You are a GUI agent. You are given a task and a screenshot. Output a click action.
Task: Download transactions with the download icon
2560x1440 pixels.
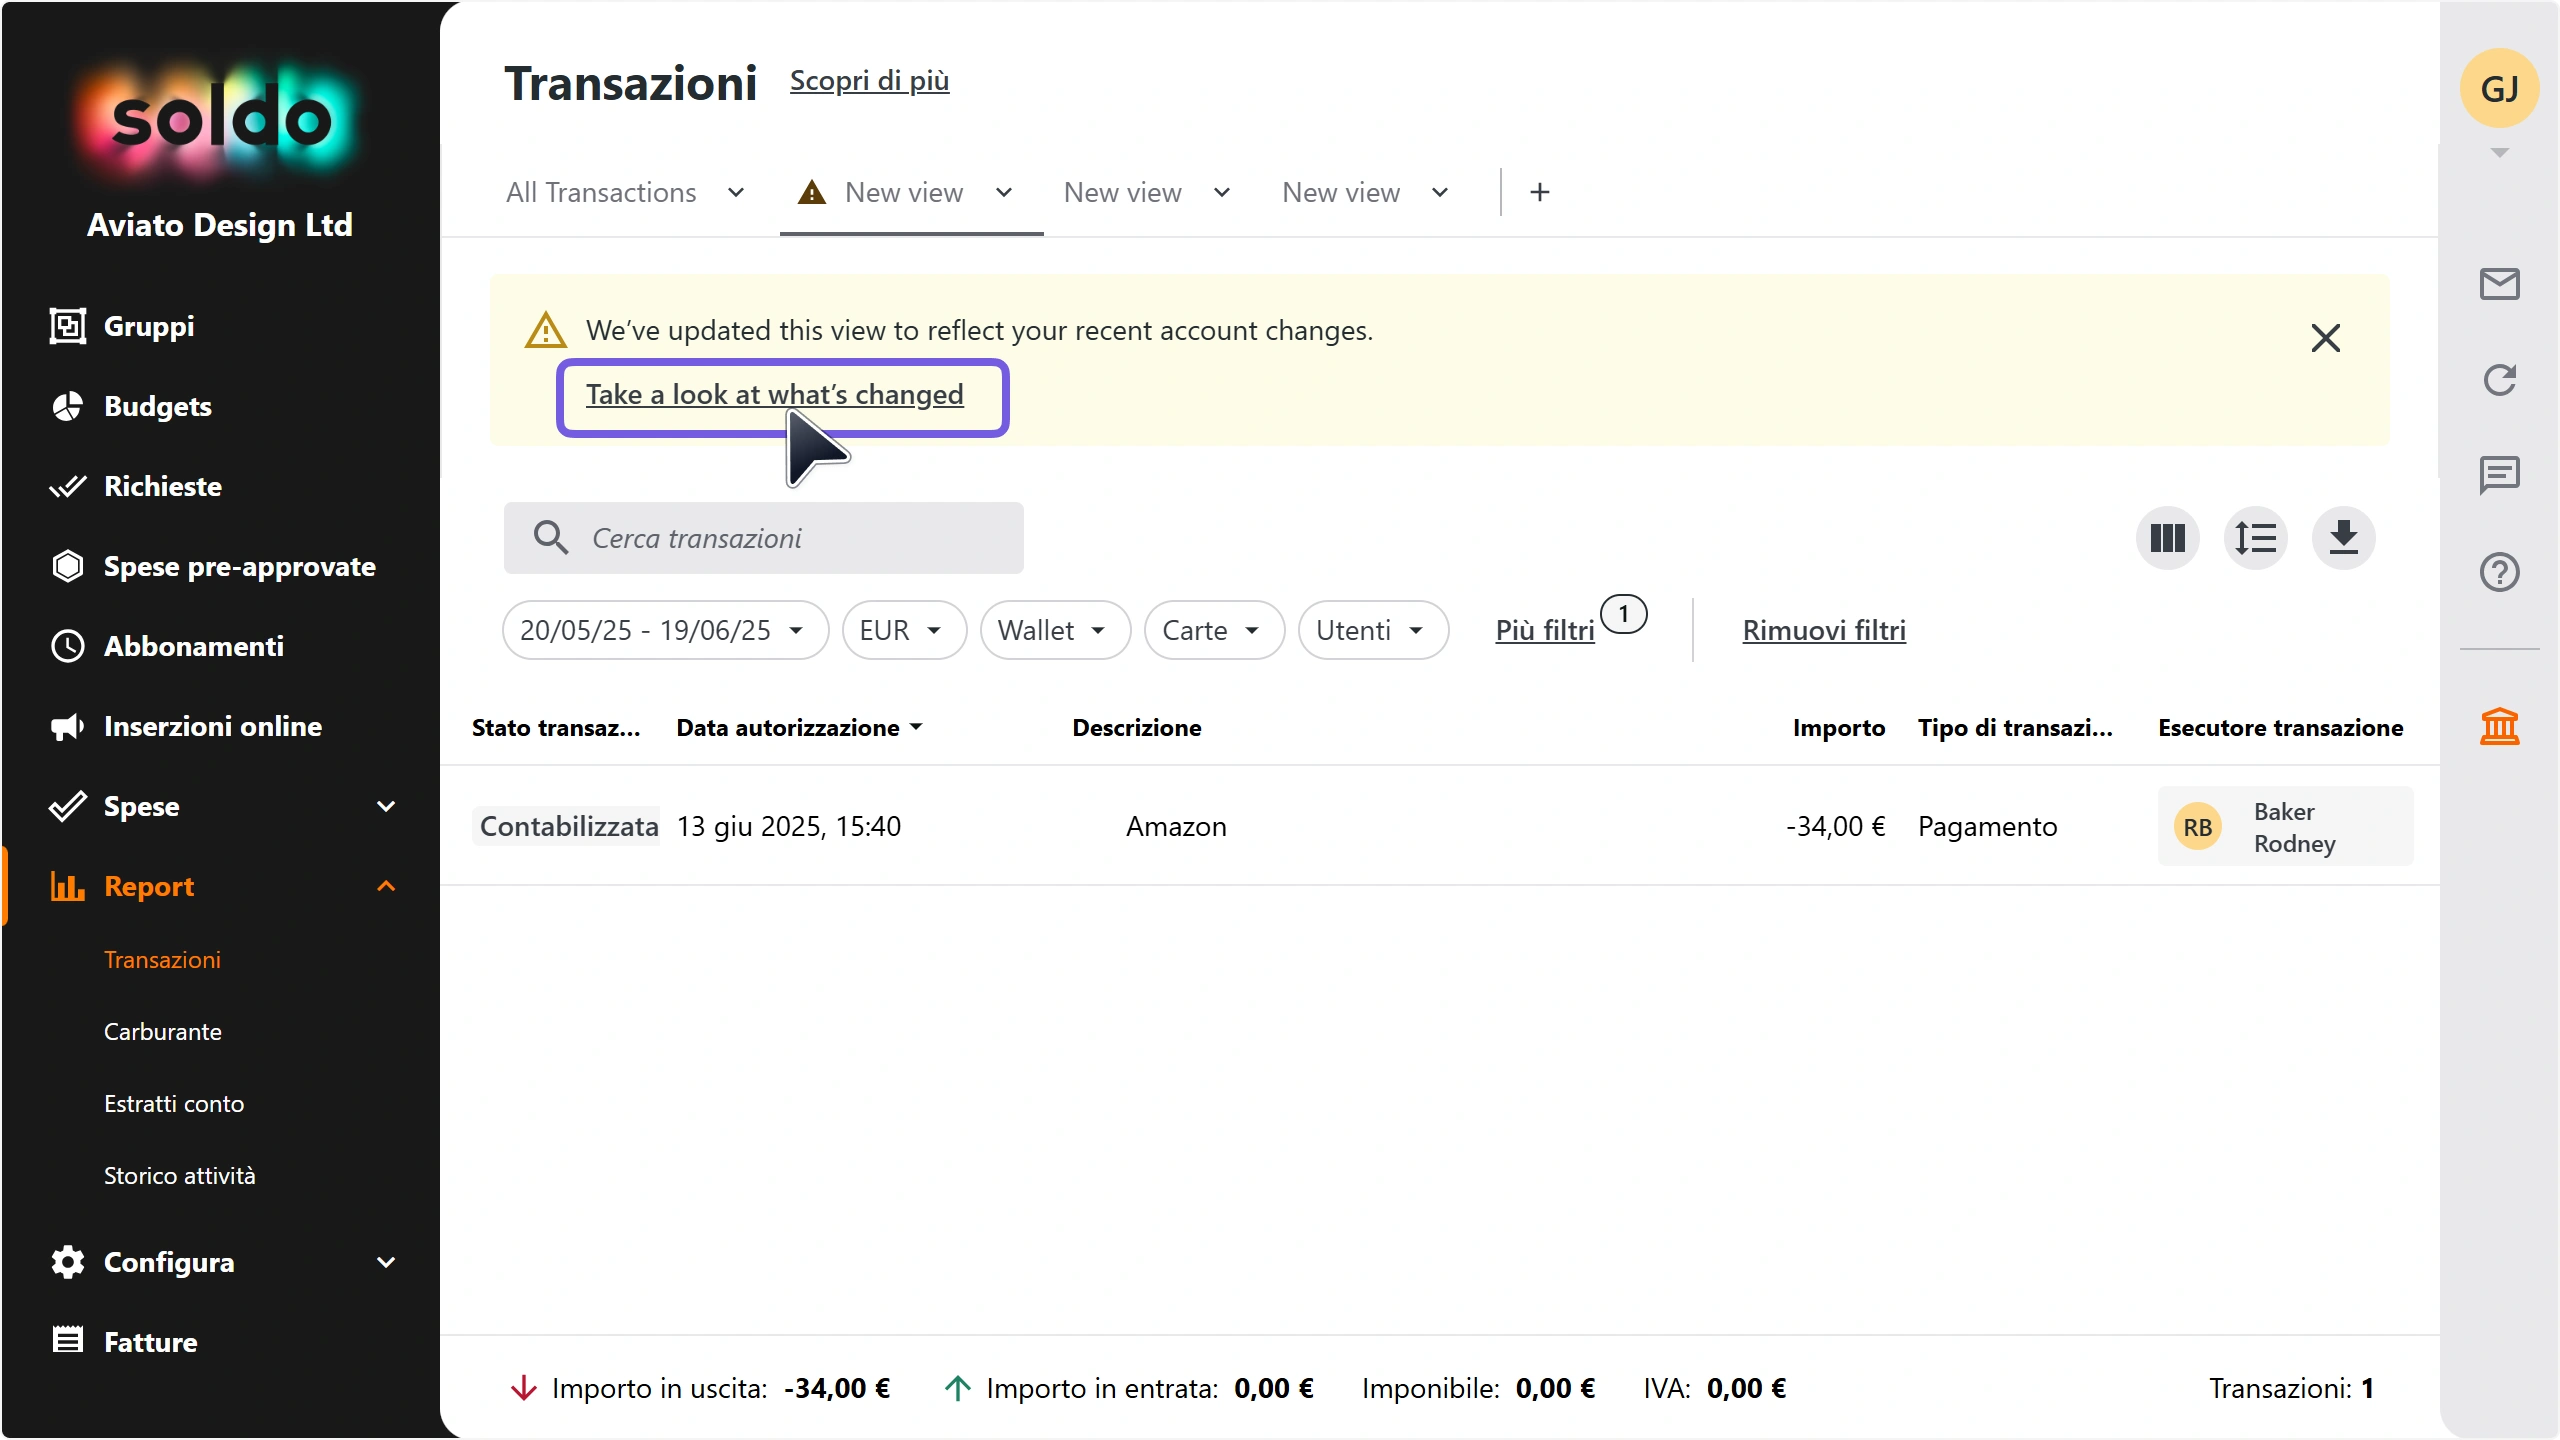(x=2343, y=538)
